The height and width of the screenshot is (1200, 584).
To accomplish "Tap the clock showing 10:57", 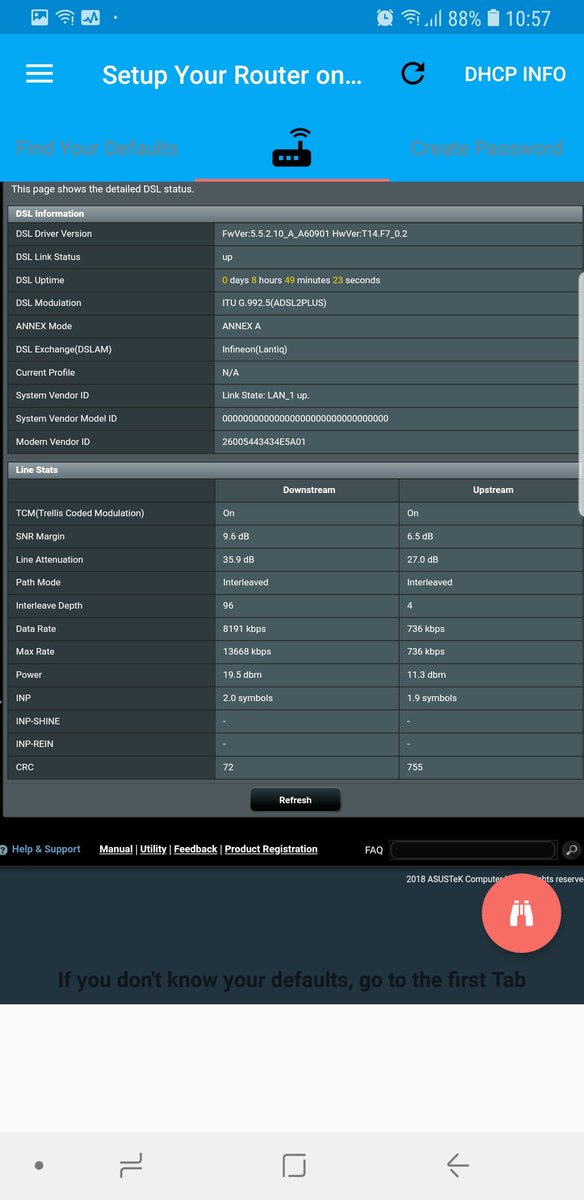I will [x=528, y=18].
